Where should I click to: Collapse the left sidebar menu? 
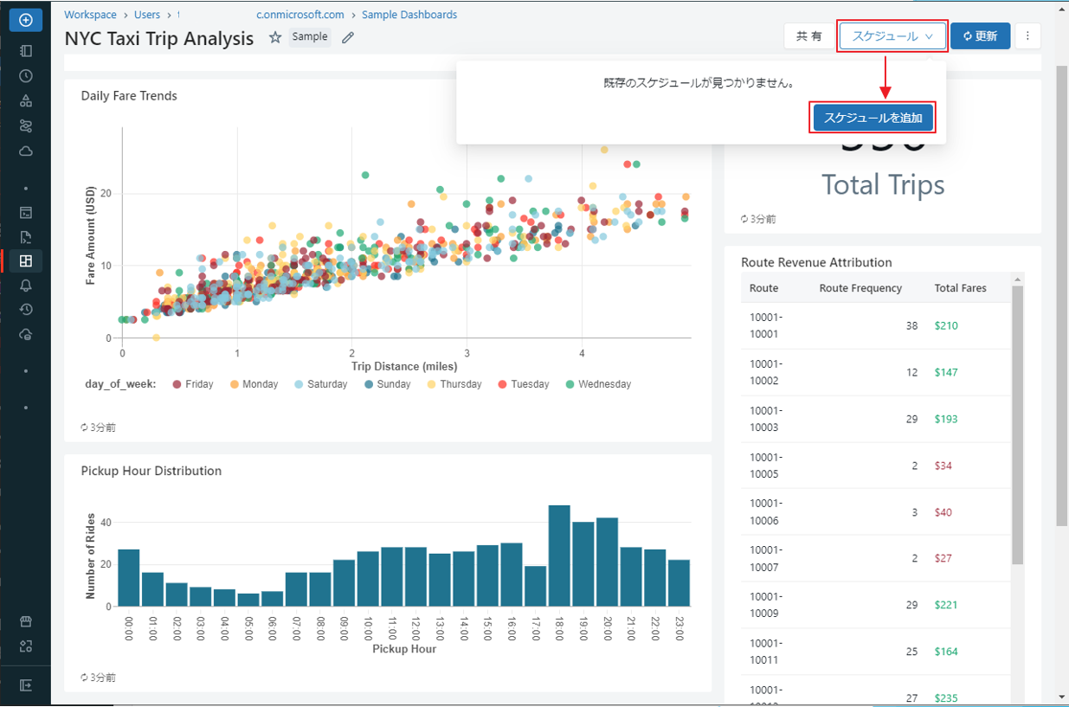point(26,685)
